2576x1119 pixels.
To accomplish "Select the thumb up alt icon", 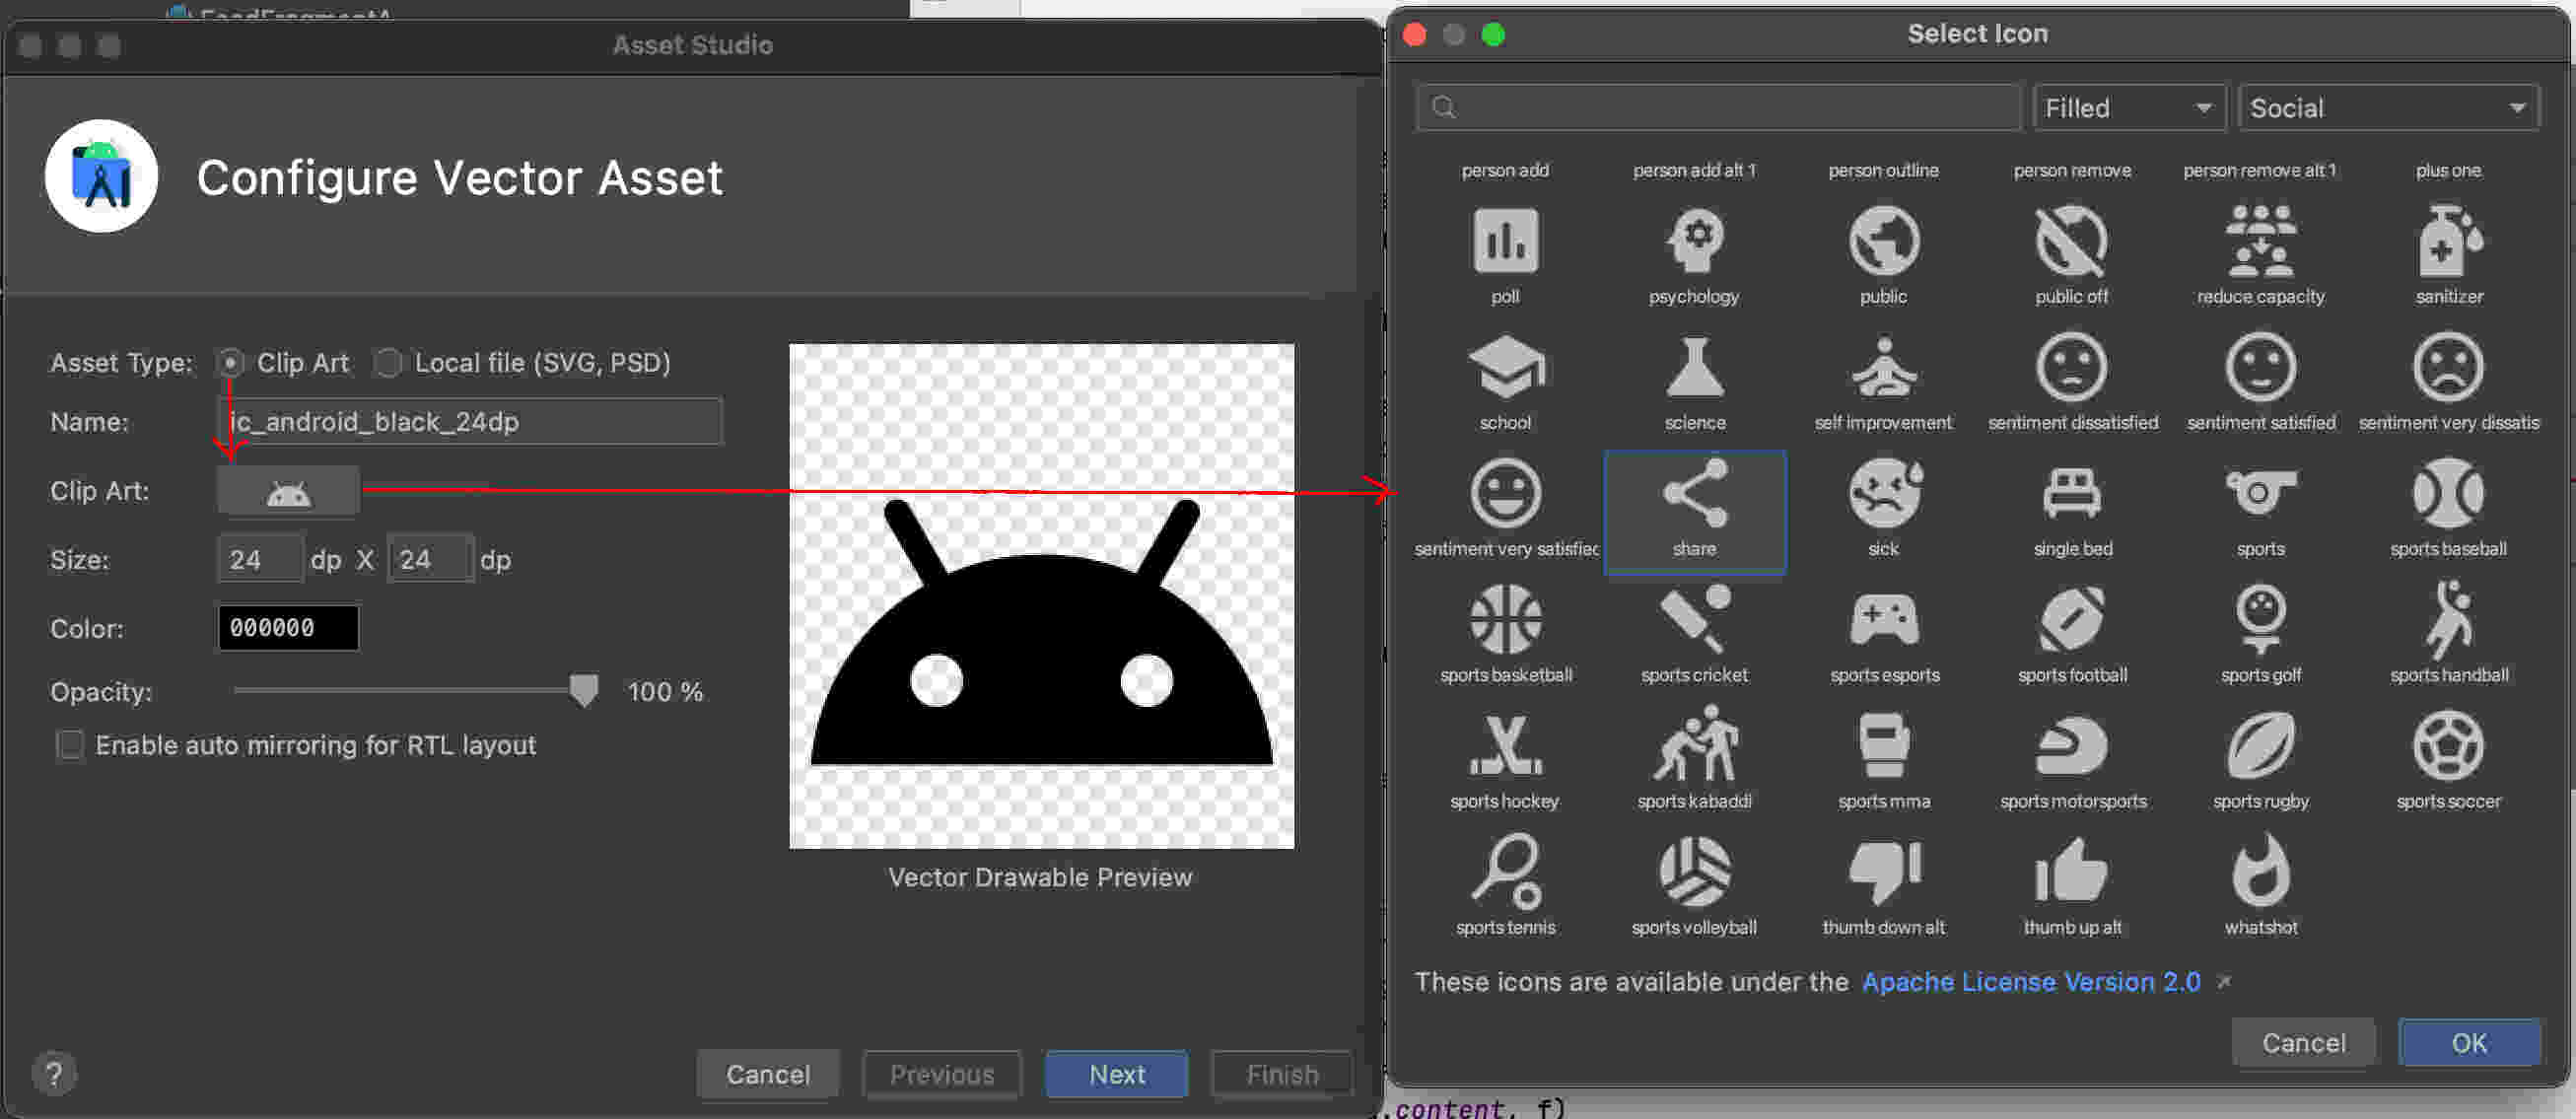I will coord(2071,871).
